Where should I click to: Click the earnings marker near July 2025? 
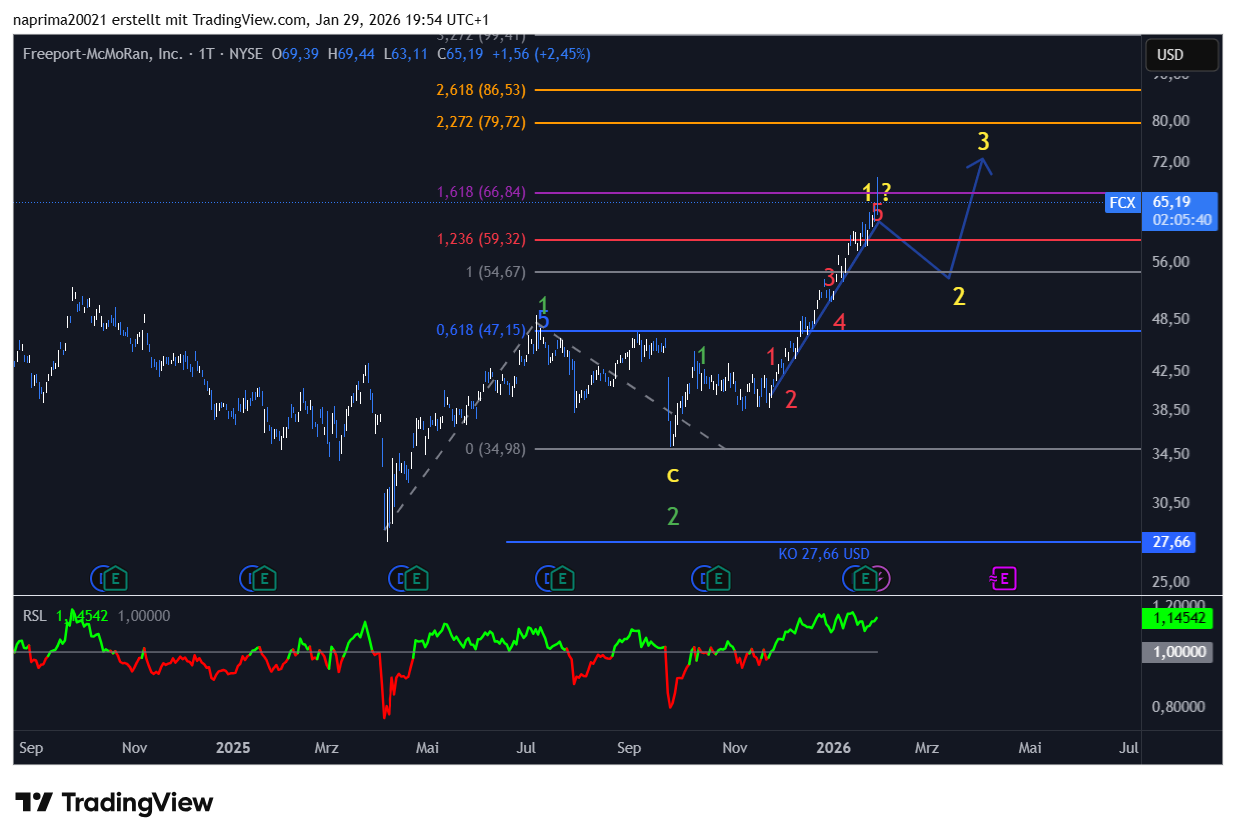[562, 577]
